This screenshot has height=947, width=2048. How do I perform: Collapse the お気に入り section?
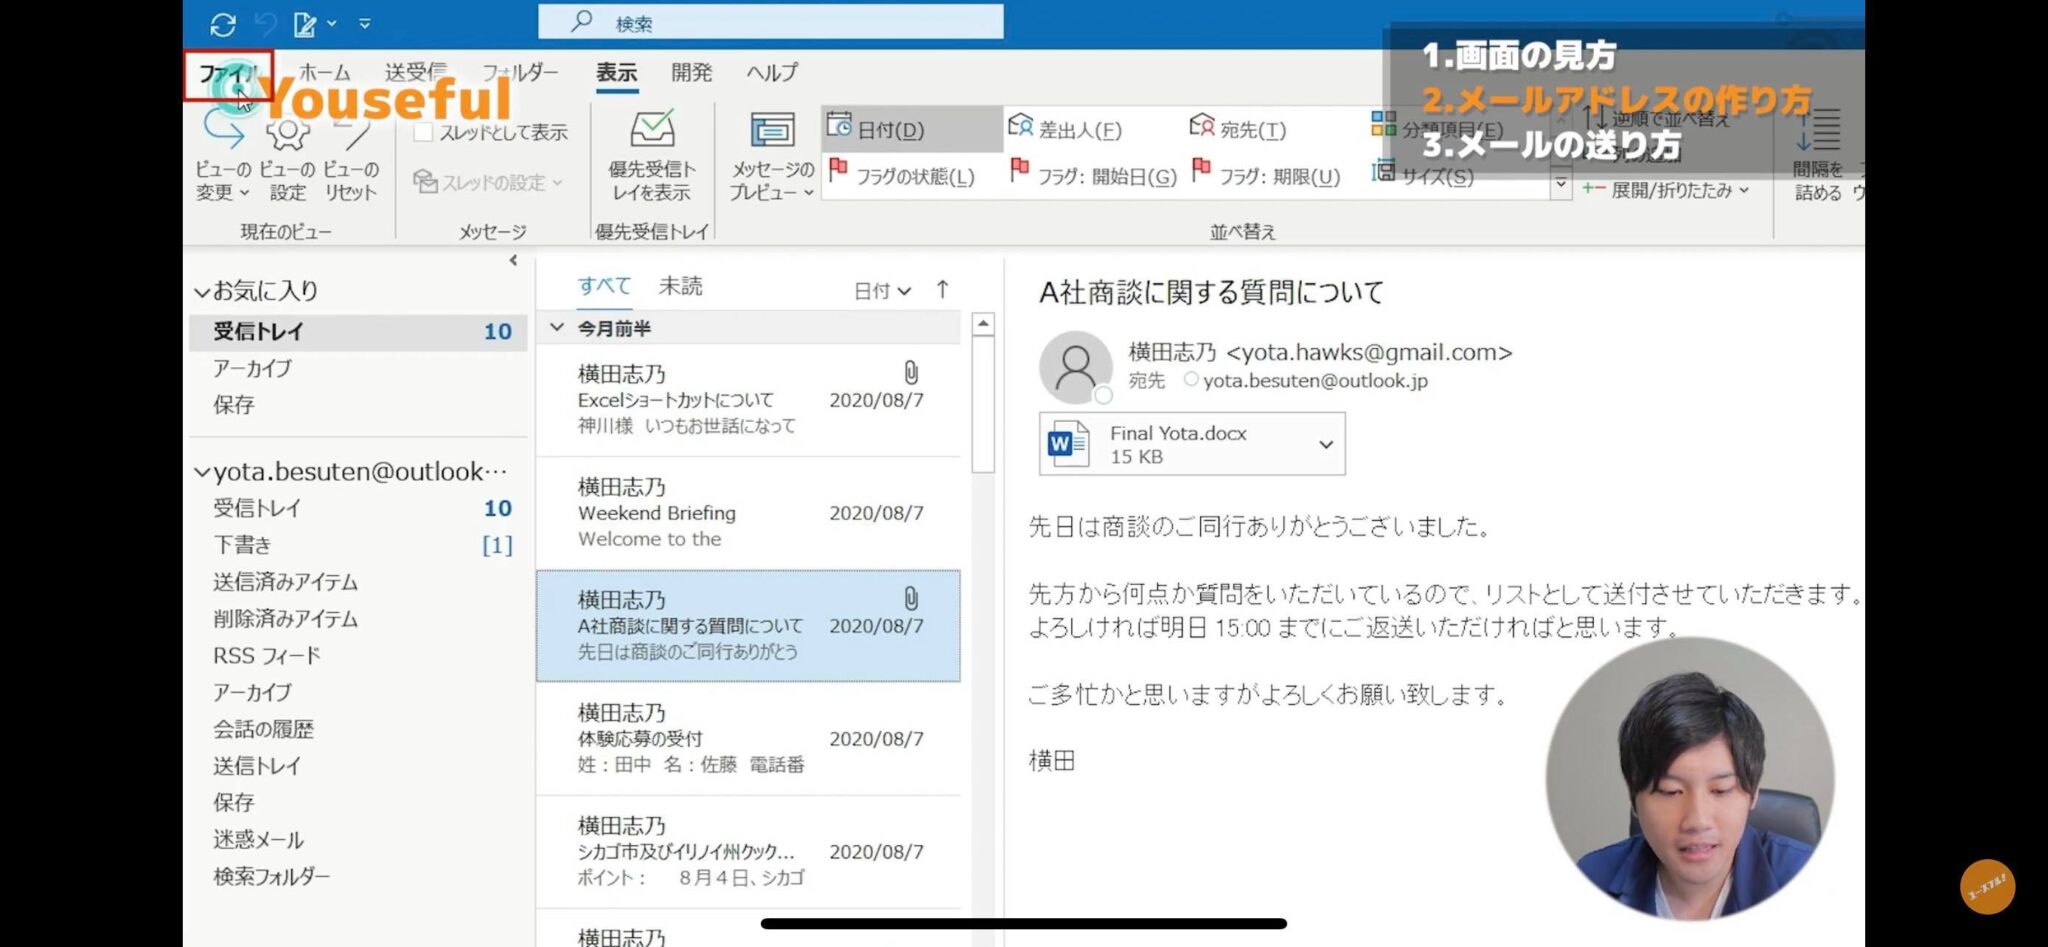coord(202,292)
